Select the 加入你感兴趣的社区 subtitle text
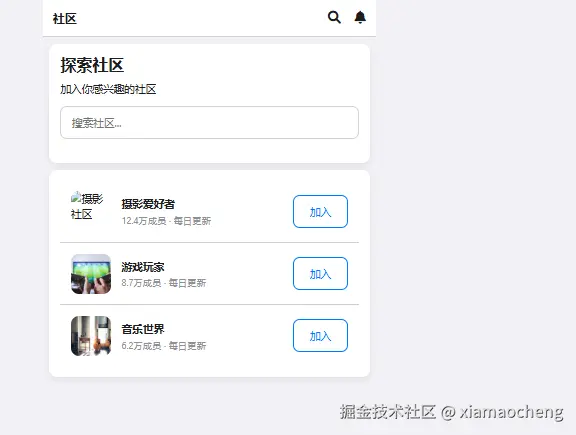The height and width of the screenshot is (435, 576). [108, 89]
